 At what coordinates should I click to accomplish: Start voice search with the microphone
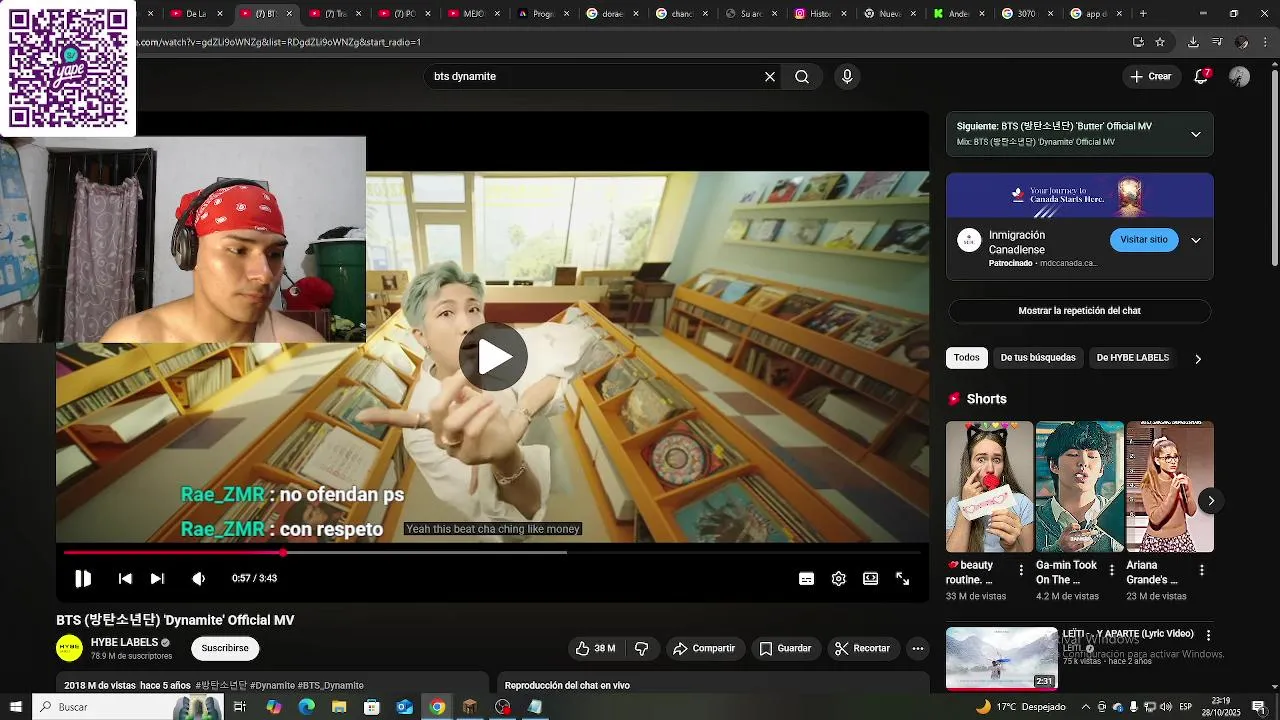[847, 76]
